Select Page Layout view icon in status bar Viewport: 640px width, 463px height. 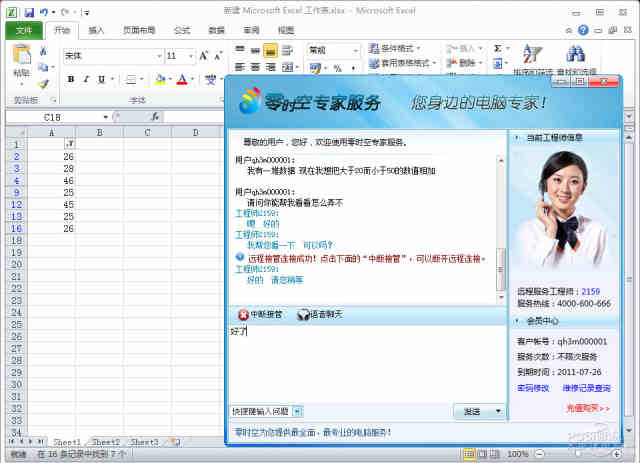click(482, 454)
